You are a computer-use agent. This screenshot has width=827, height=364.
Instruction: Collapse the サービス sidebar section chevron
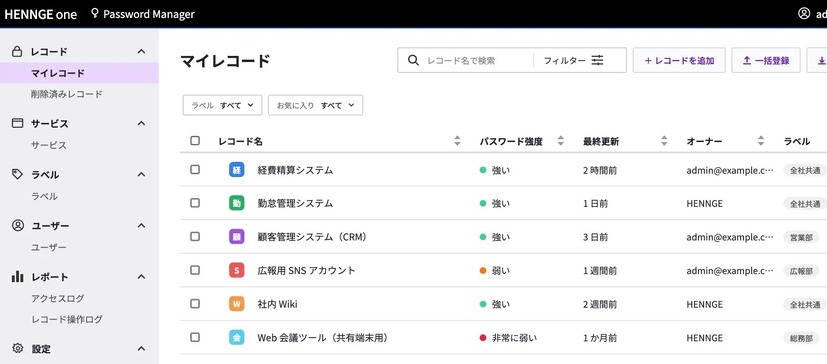pyautogui.click(x=141, y=123)
